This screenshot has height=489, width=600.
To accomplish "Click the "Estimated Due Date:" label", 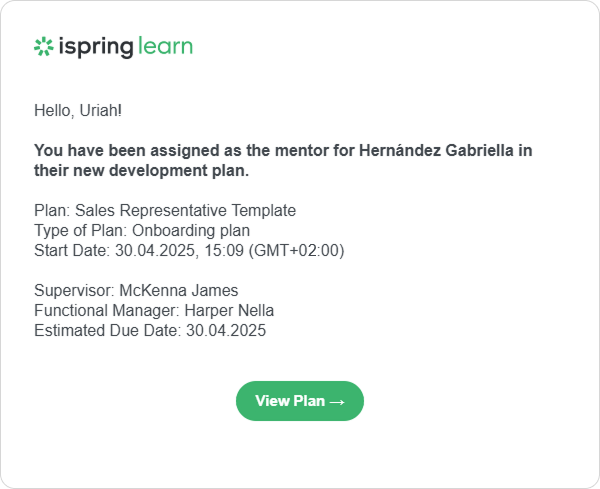I will tap(108, 331).
